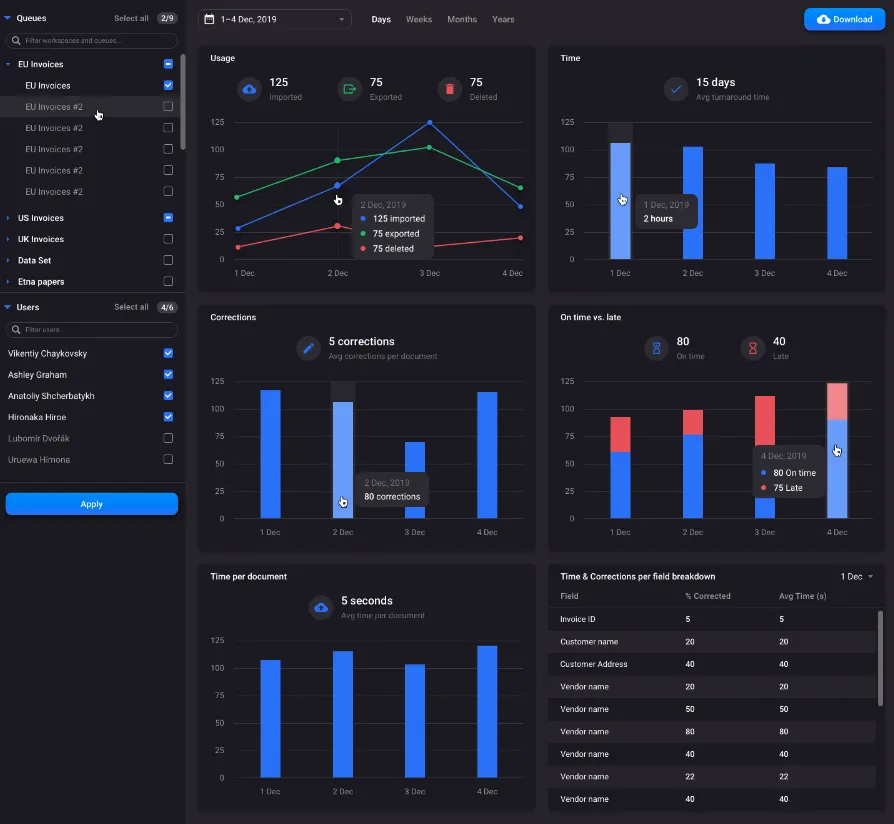
Task: Switch to the Weeks view
Action: [x=419, y=18]
